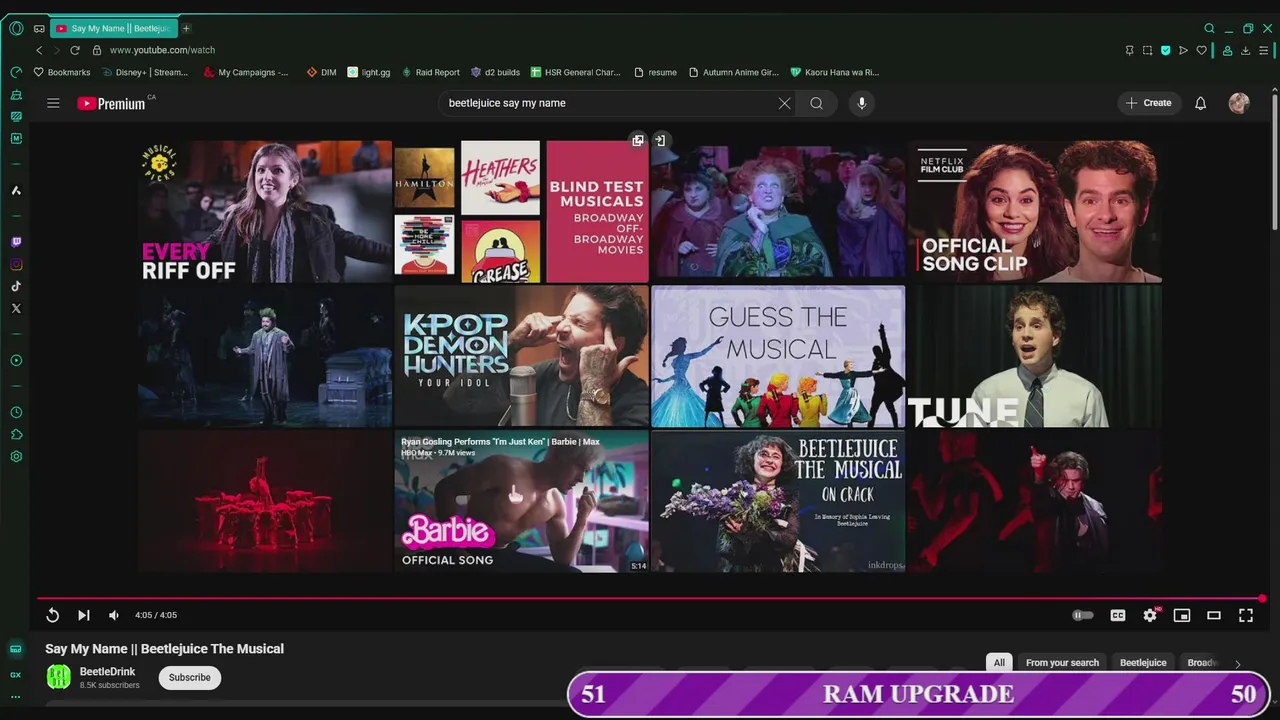This screenshot has width=1280, height=720.
Task: Open the YouTube guide hamburger menu
Action: (53, 103)
